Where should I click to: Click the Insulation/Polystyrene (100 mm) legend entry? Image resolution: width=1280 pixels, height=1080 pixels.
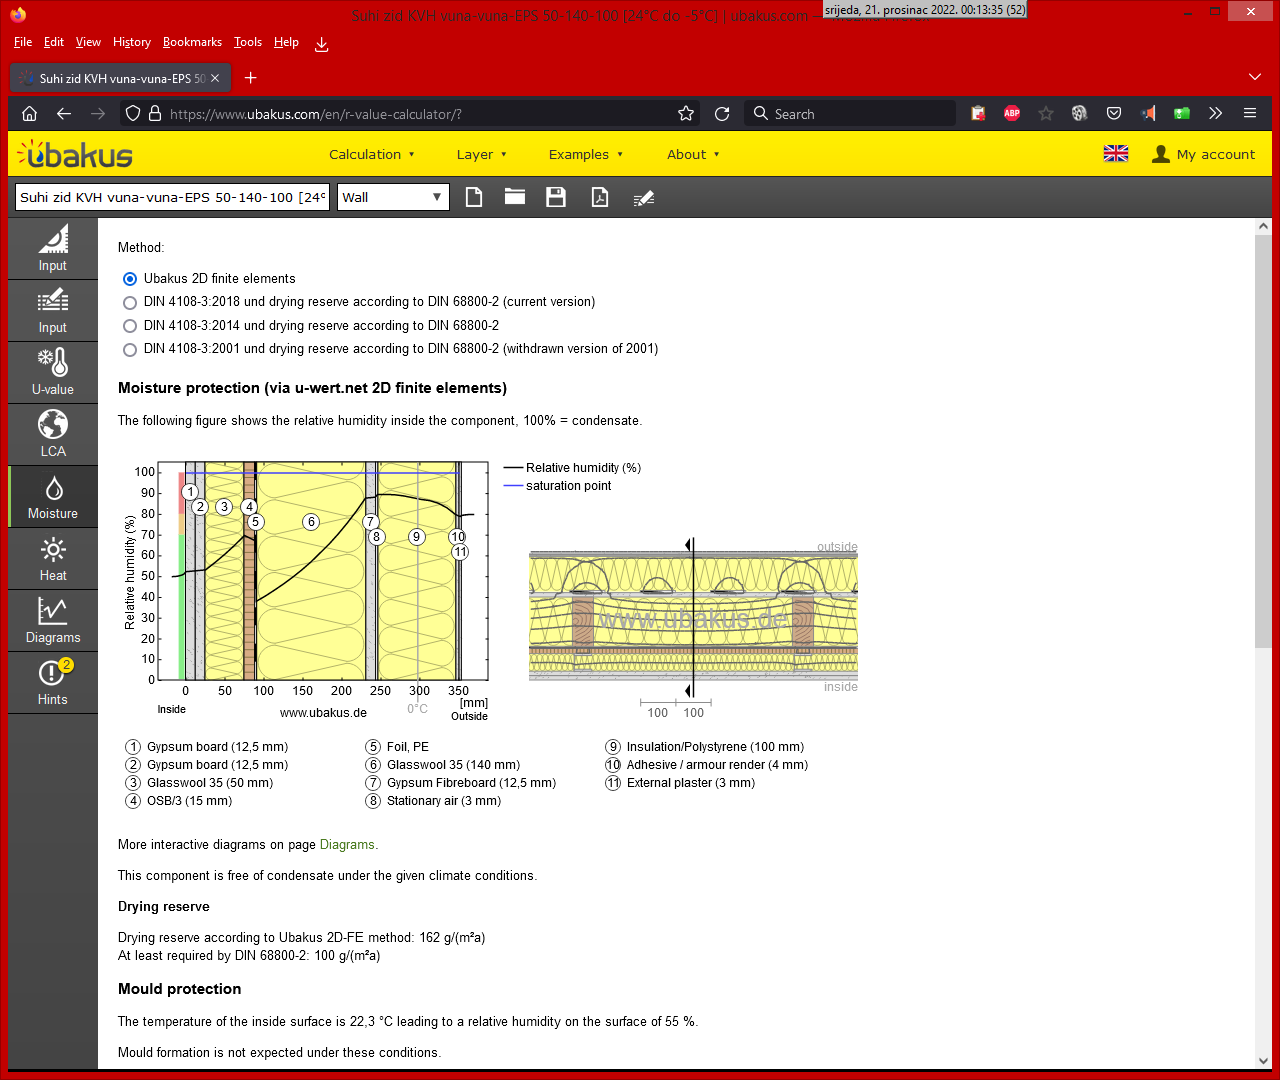[x=705, y=747]
